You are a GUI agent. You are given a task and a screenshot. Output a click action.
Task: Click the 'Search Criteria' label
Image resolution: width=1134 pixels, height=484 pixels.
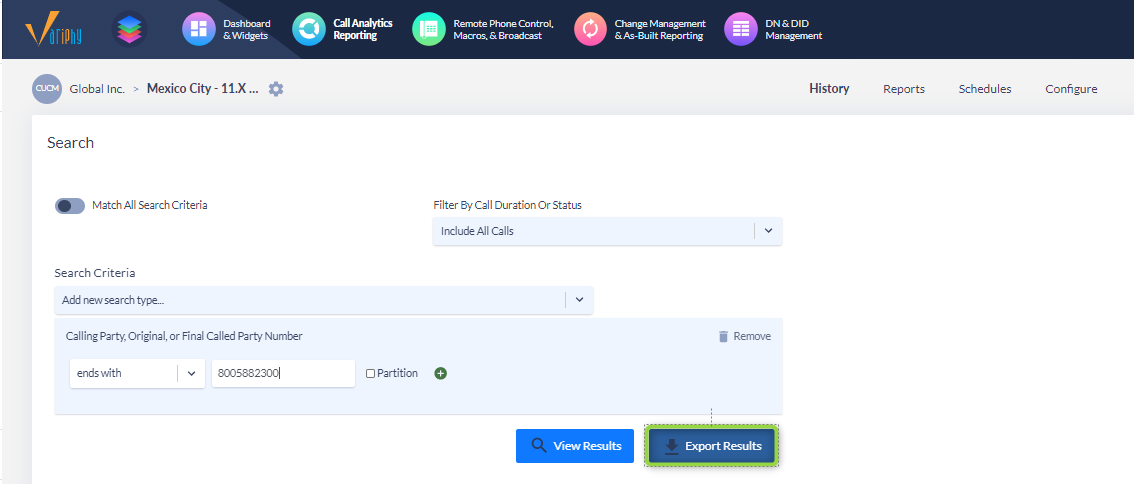pyautogui.click(x=95, y=273)
